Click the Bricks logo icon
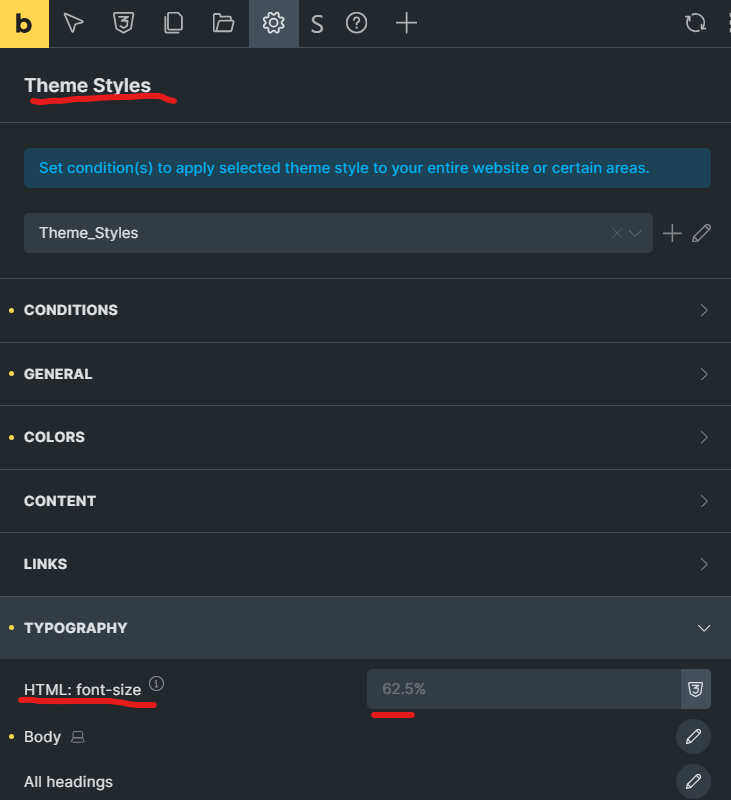 [x=24, y=24]
